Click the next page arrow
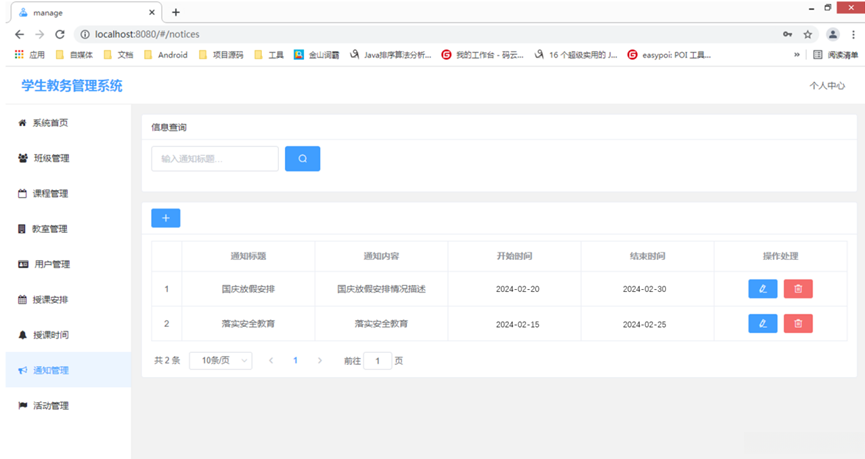This screenshot has width=865, height=459. [x=319, y=360]
